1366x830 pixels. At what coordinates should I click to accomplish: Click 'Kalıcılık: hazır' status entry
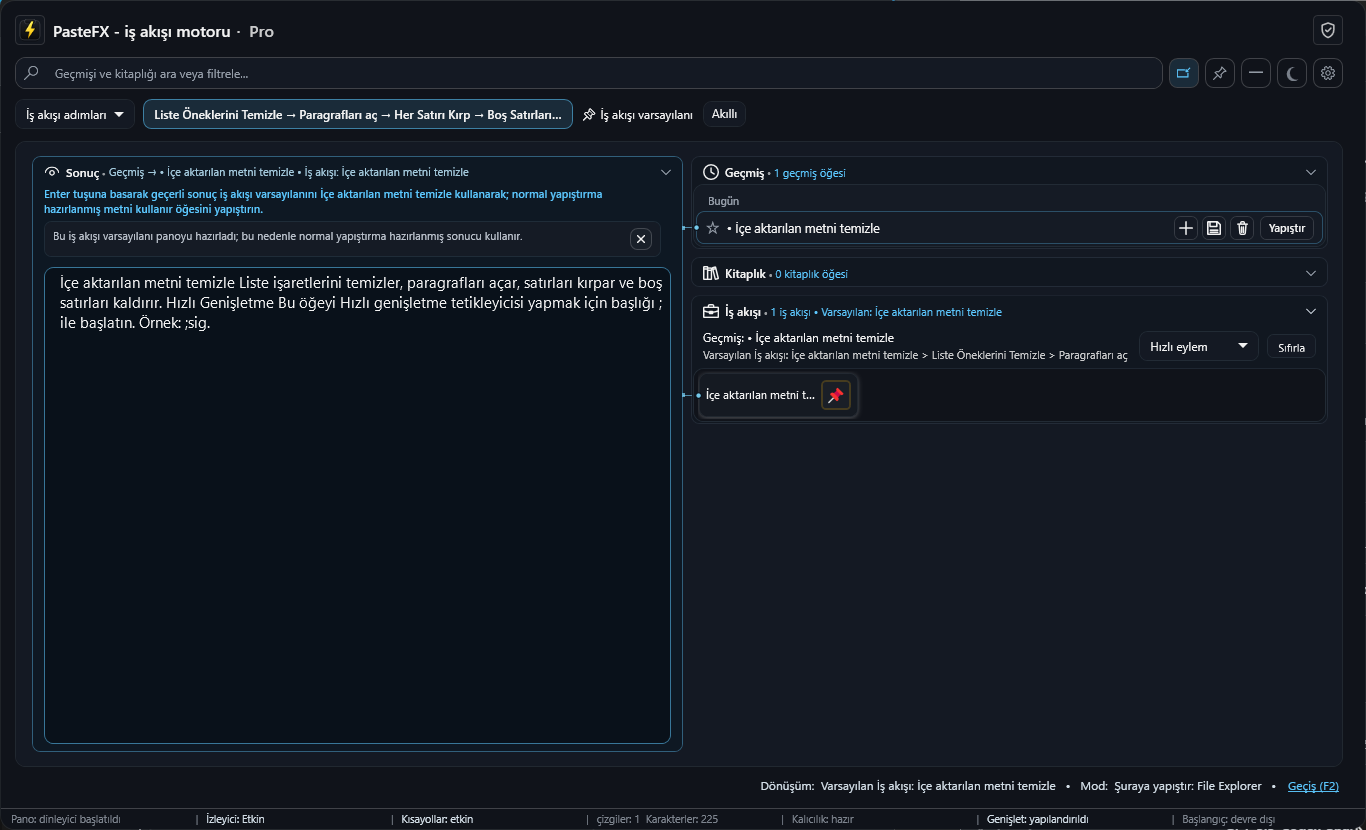coord(823,819)
